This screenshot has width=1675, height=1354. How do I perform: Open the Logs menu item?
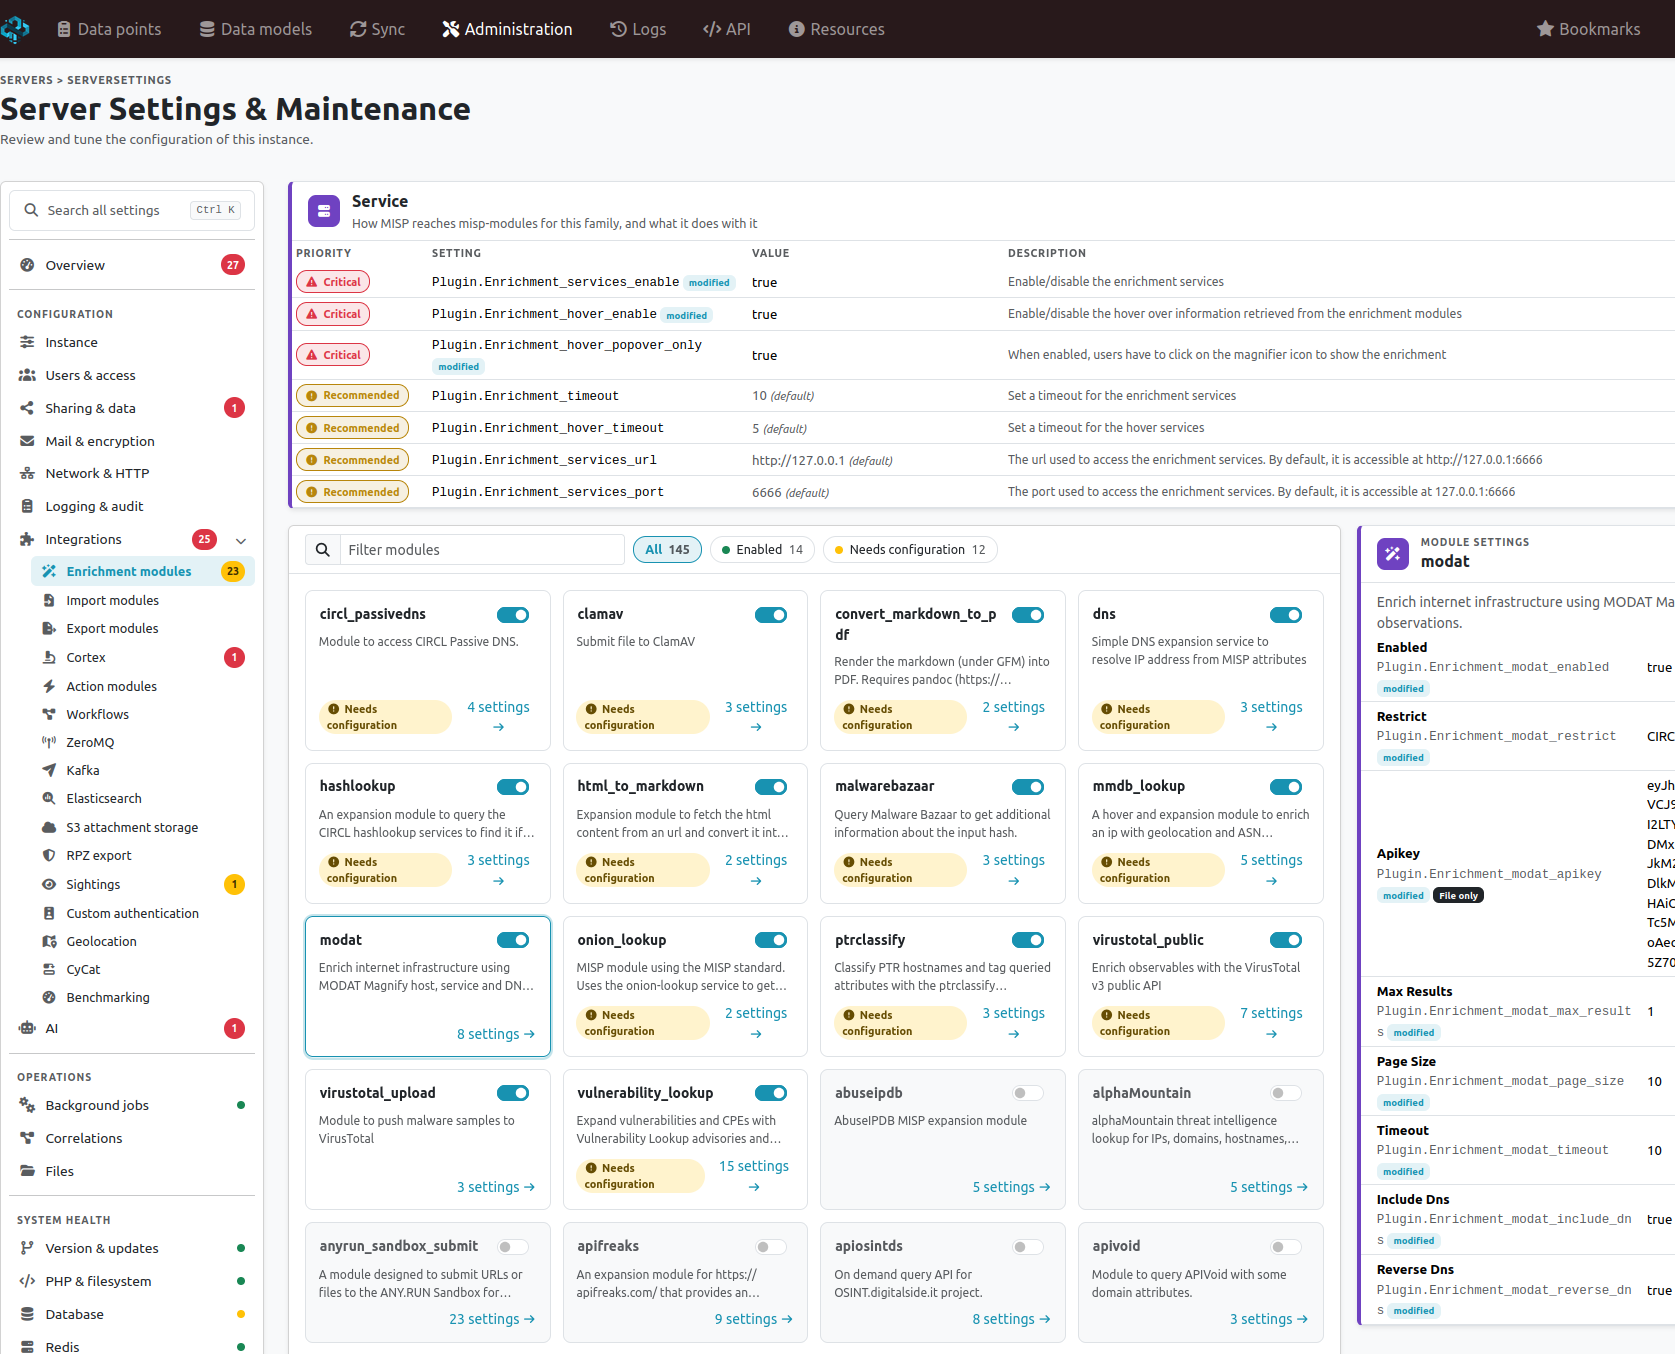(638, 29)
